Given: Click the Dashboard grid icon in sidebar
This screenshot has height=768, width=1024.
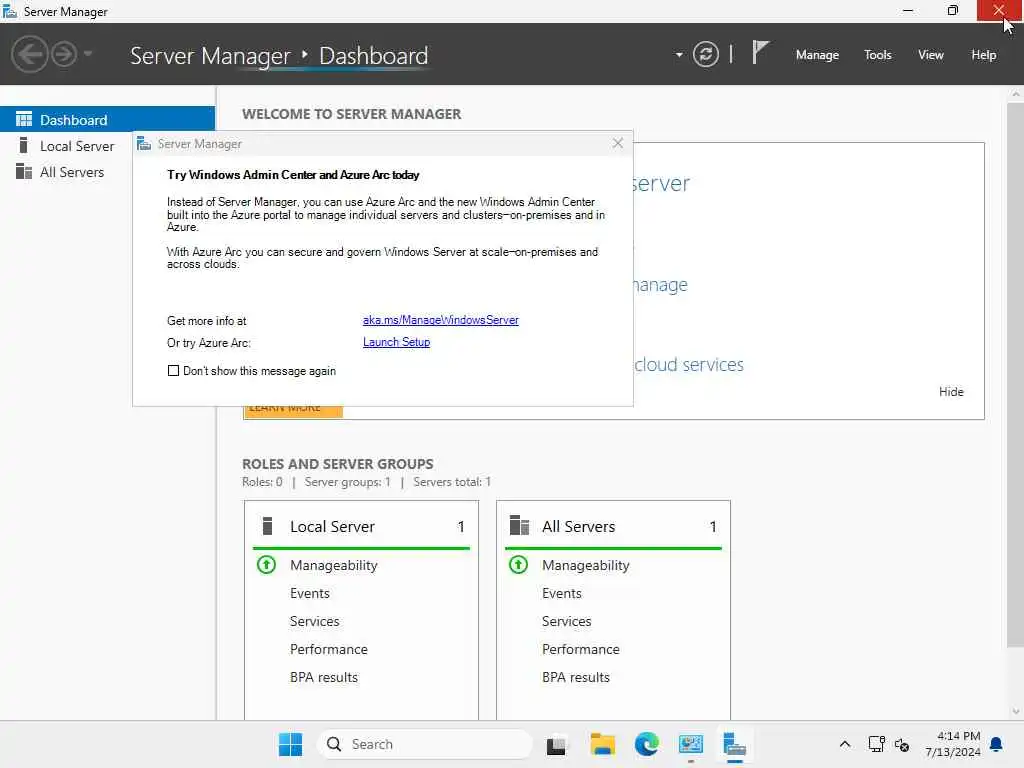Looking at the screenshot, I should pos(24,119).
